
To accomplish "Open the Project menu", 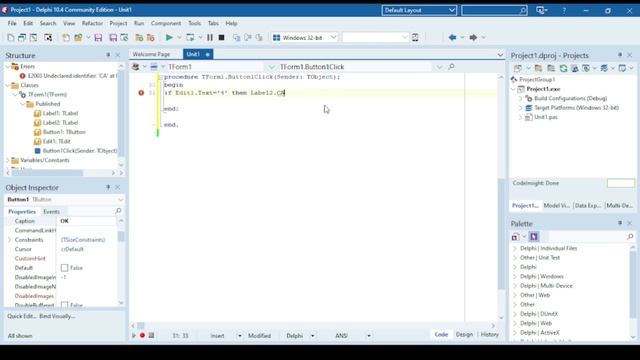I will tap(118, 23).
